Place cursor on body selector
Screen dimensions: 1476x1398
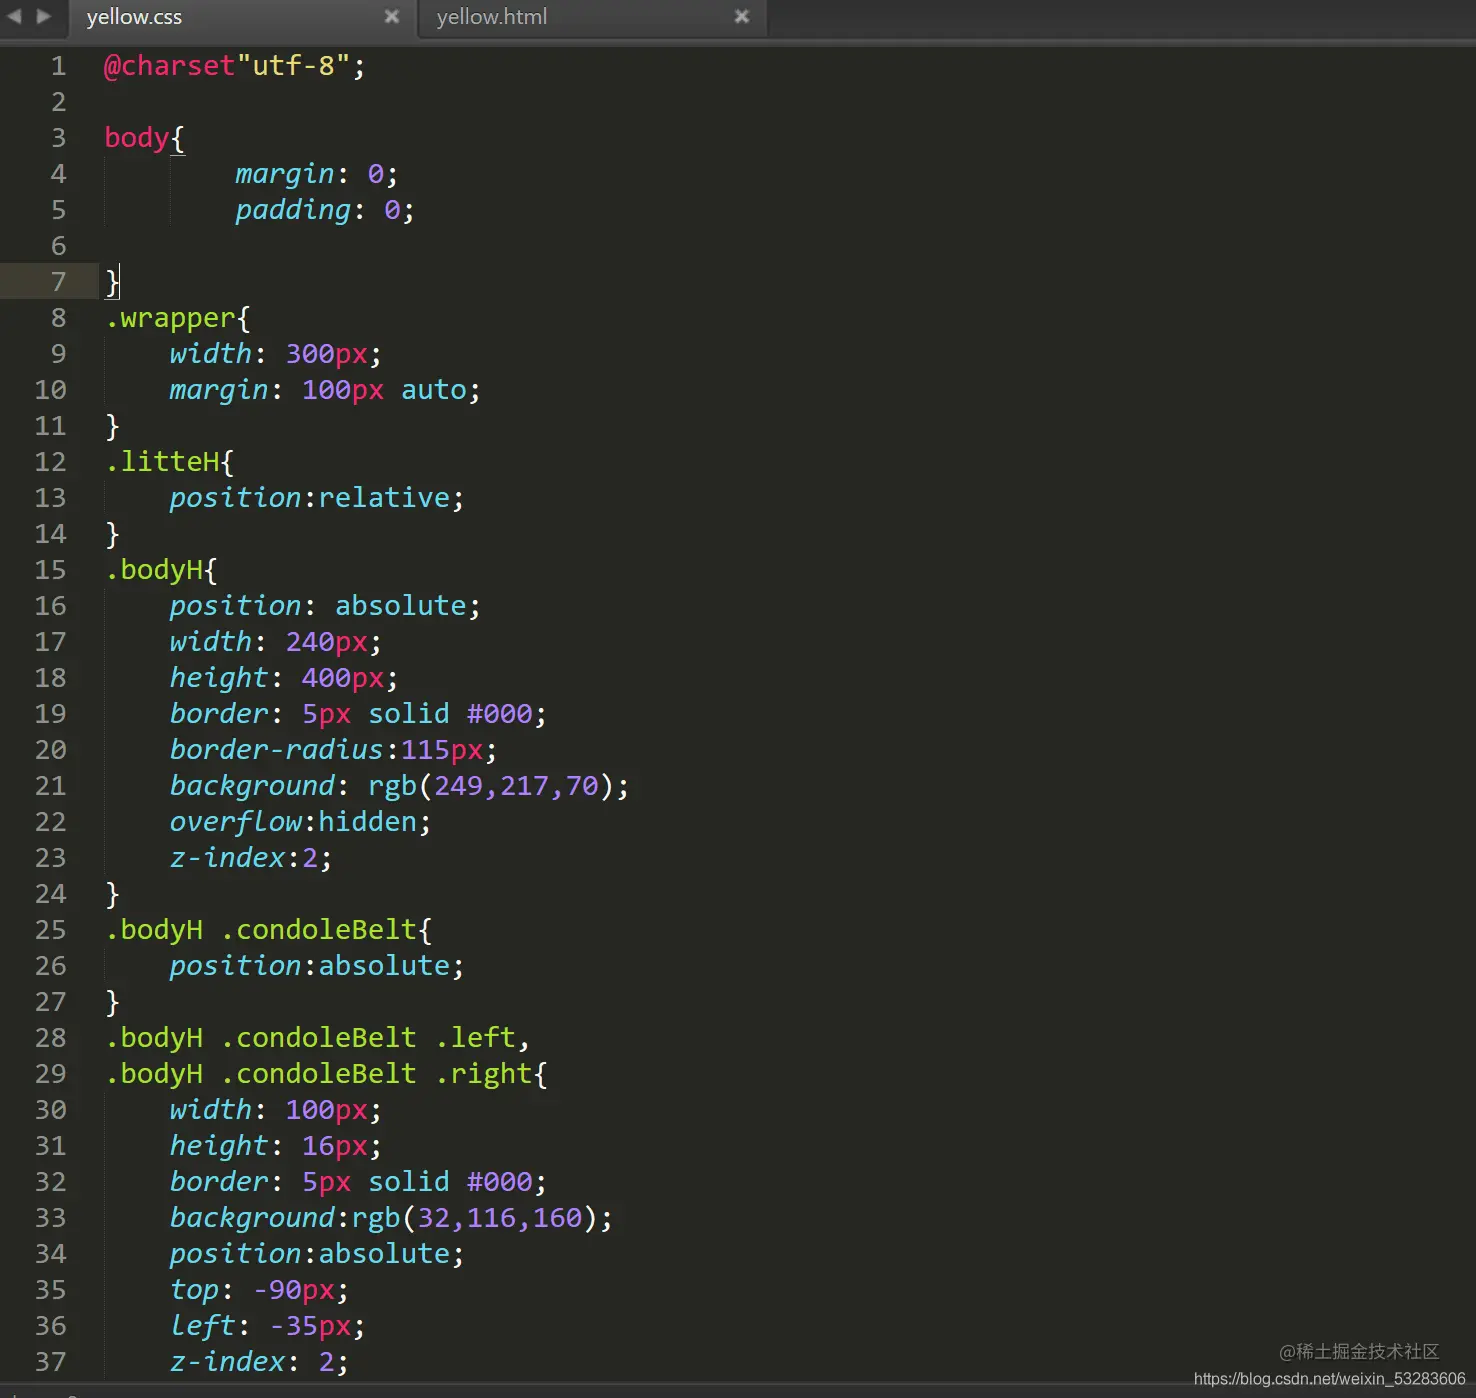point(137,138)
